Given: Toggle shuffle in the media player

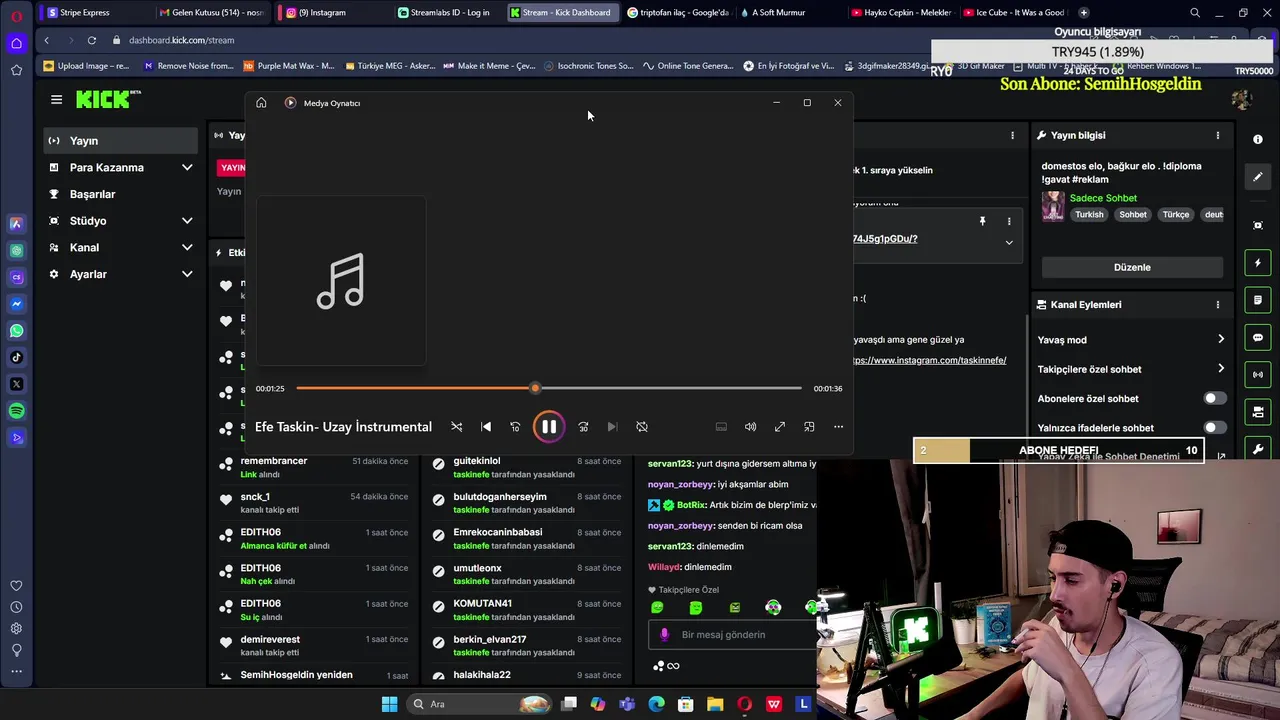Looking at the screenshot, I should point(457,427).
